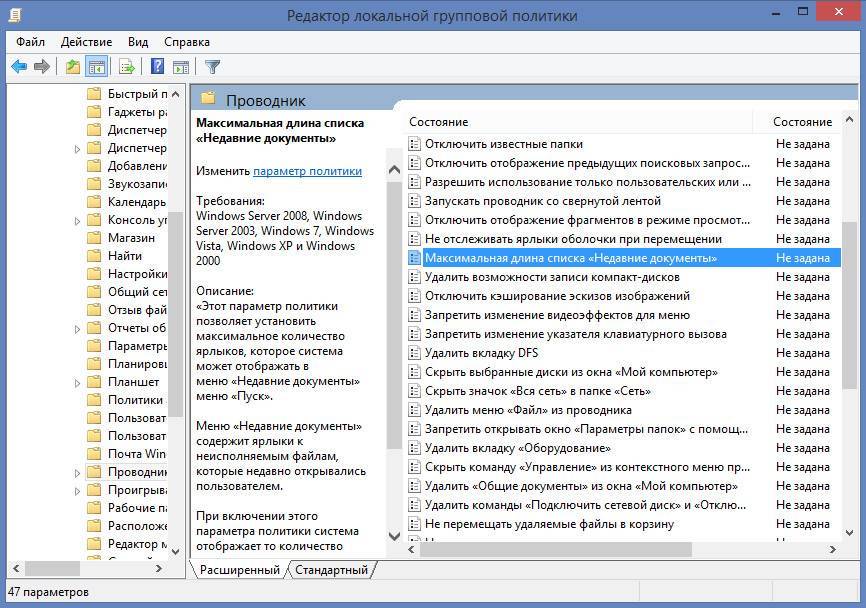Toggle the action pane toolbar icon
866x608 pixels.
pyautogui.click(x=181, y=67)
